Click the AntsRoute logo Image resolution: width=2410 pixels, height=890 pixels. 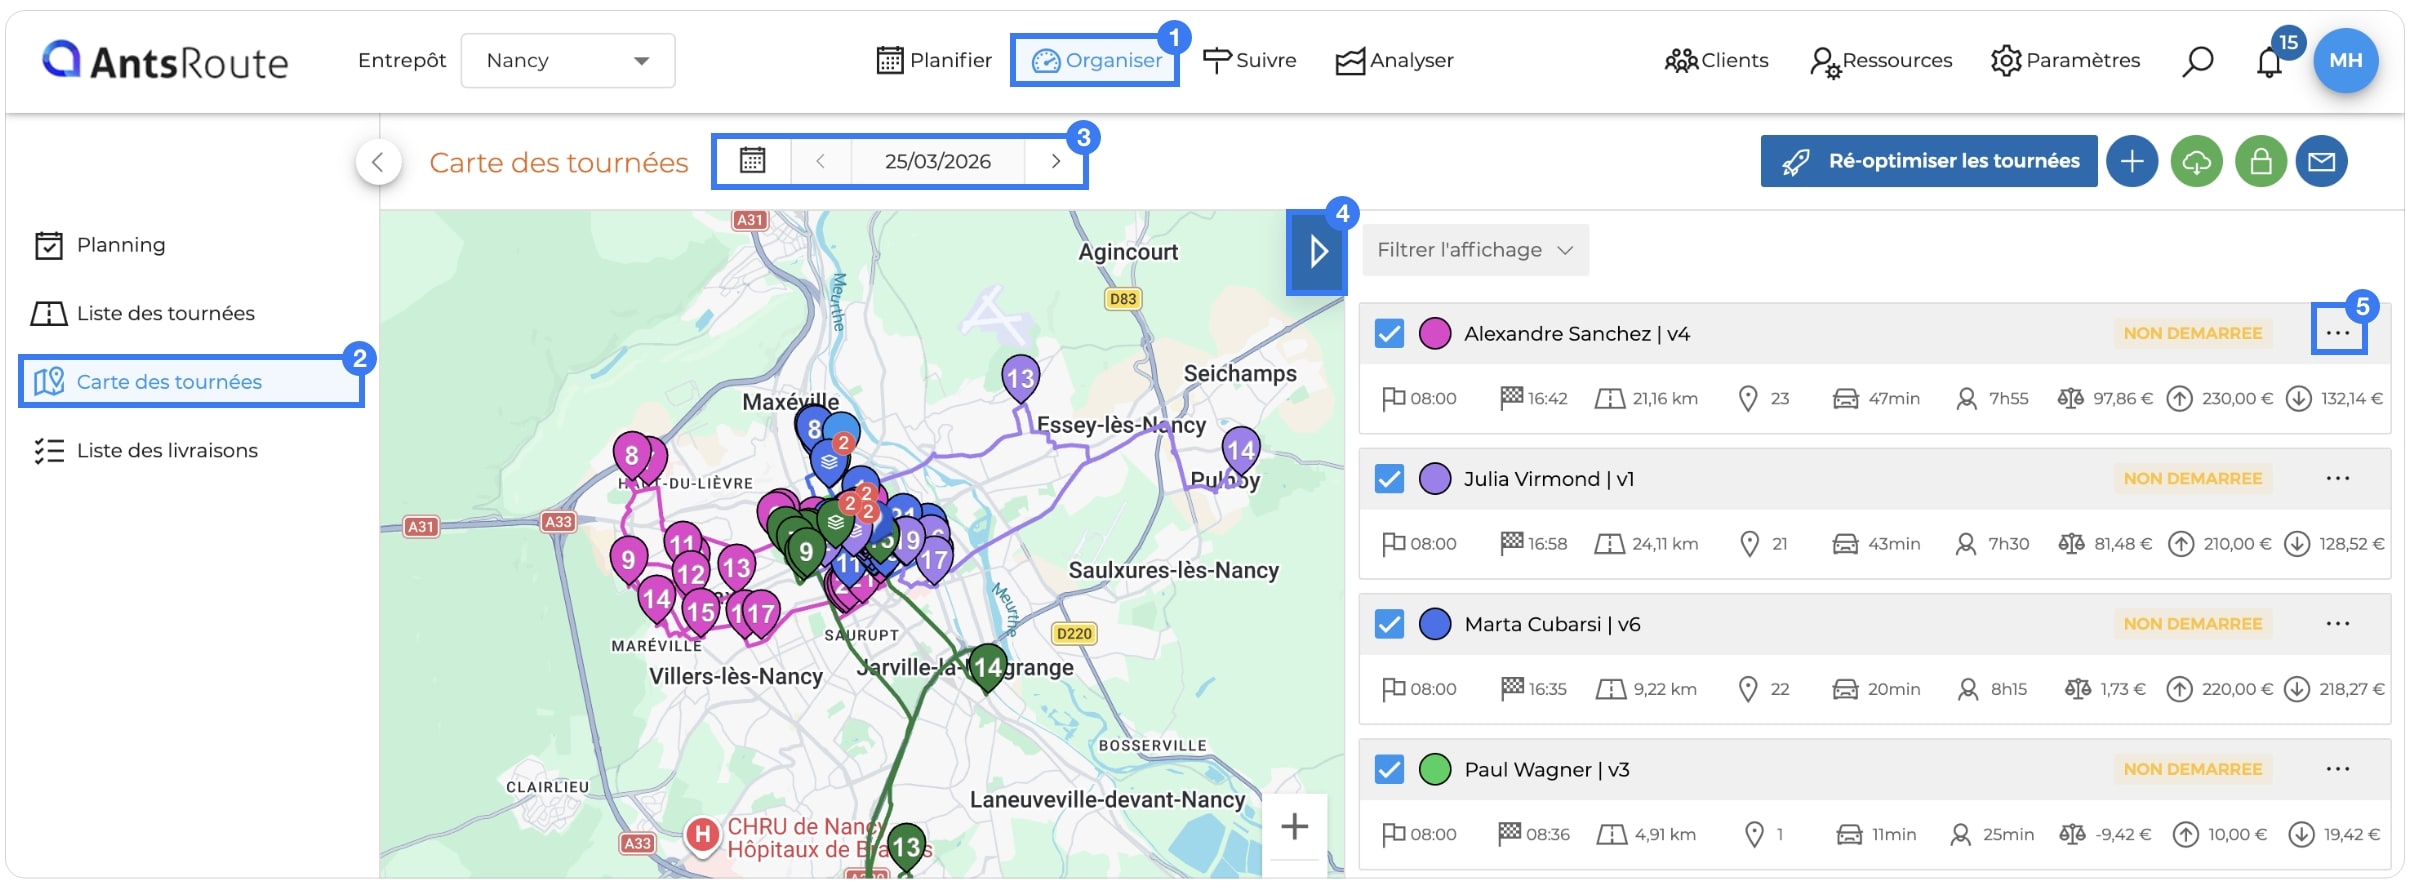click(x=165, y=61)
